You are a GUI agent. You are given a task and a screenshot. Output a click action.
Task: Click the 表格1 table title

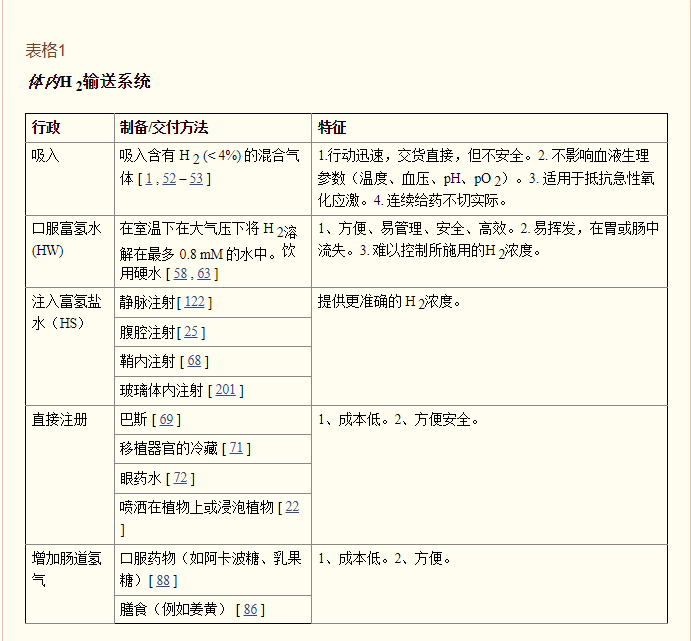[x=46, y=51]
